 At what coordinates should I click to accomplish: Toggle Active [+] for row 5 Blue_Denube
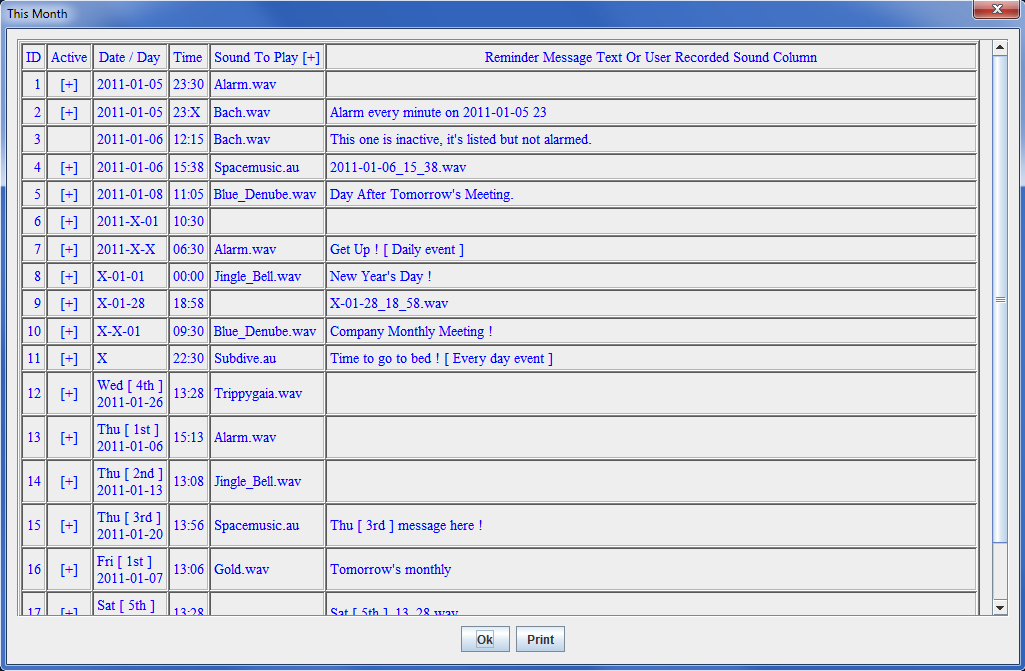tap(69, 195)
